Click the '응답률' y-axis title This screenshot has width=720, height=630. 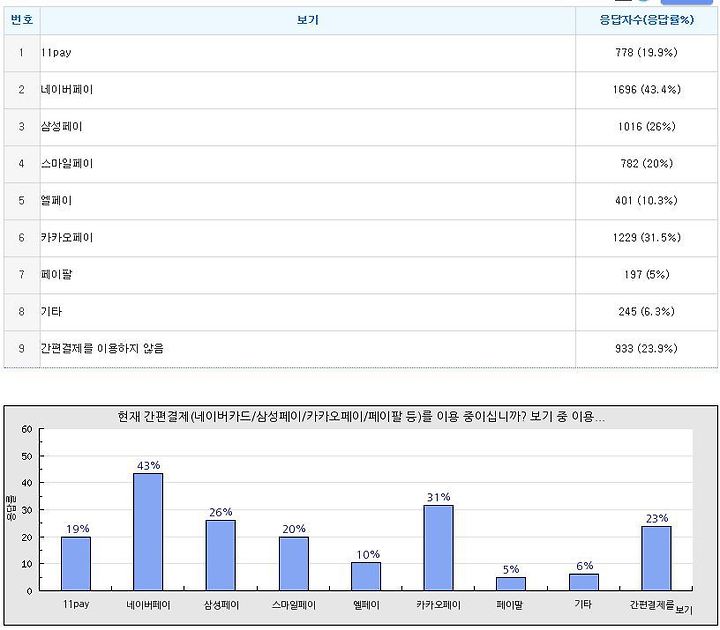coord(11,509)
